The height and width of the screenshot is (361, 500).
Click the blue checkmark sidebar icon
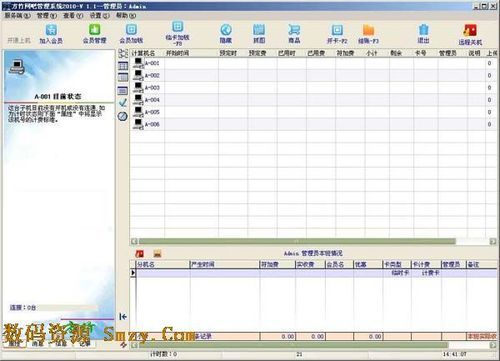click(x=123, y=103)
